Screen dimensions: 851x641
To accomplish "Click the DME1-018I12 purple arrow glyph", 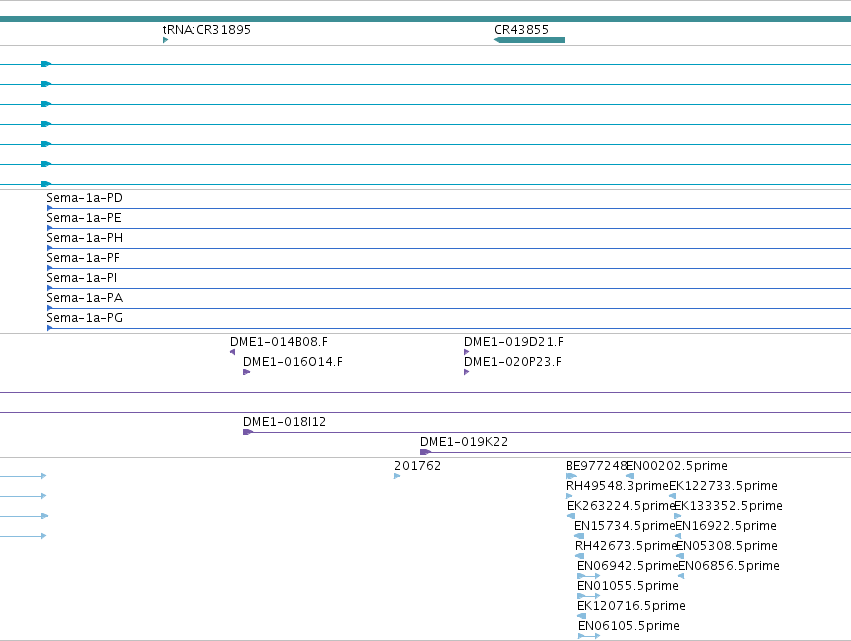I will (248, 432).
